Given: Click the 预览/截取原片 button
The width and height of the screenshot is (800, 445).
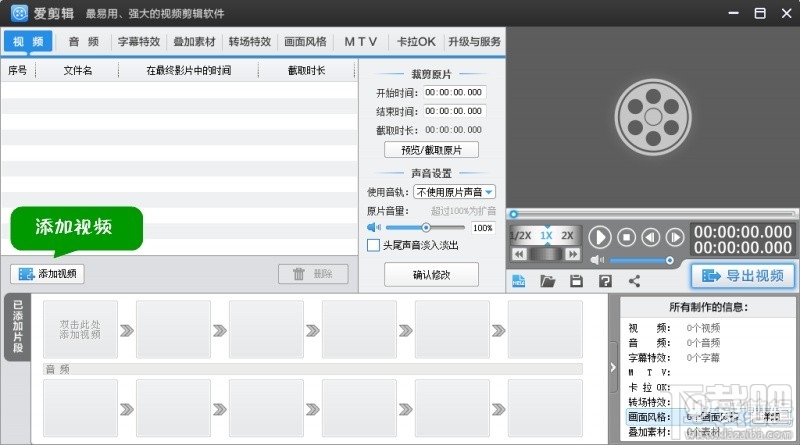Looking at the screenshot, I should [x=431, y=150].
